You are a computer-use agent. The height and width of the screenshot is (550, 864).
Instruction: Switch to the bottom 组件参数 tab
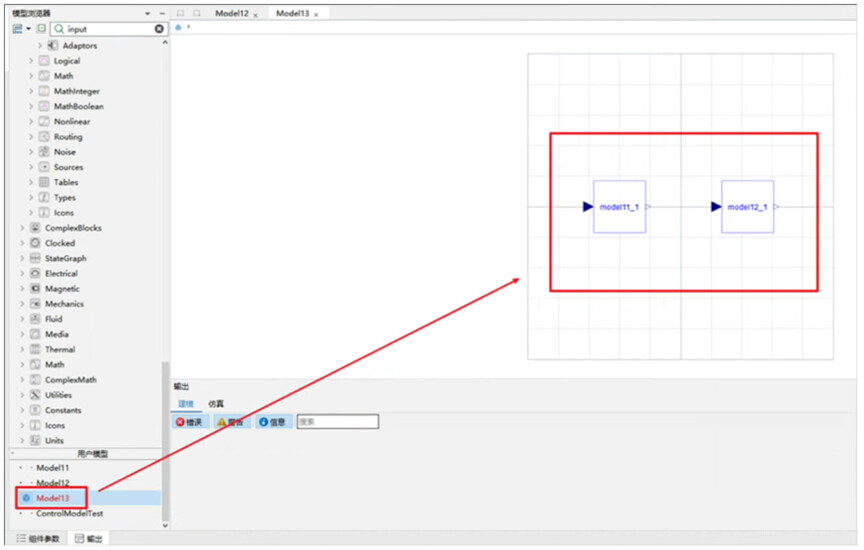38,538
